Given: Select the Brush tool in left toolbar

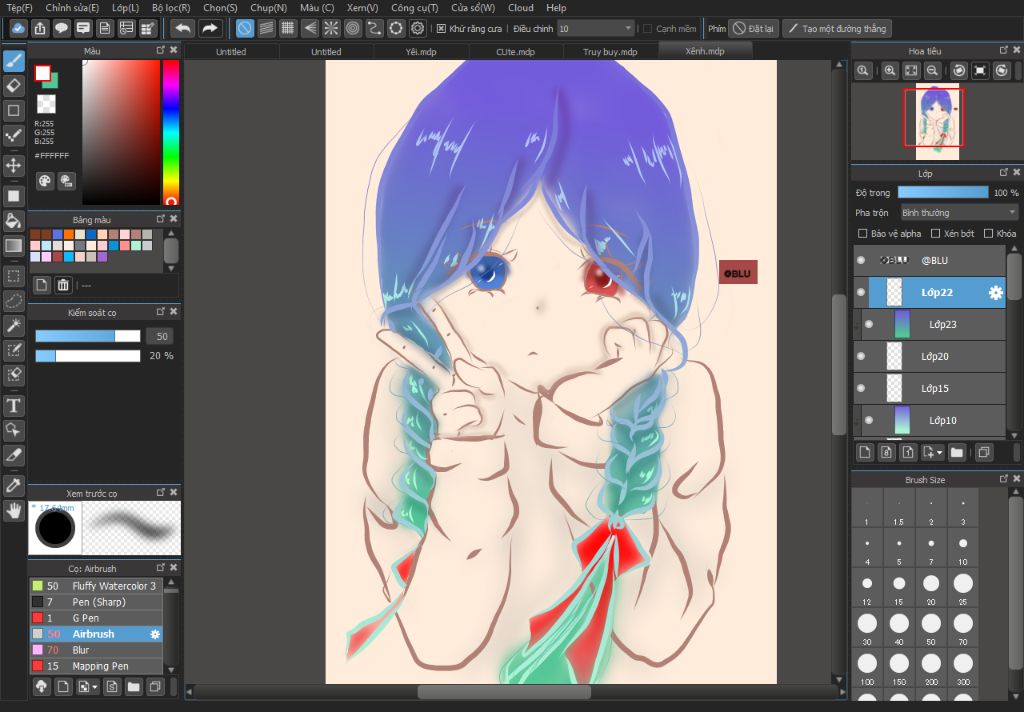Looking at the screenshot, I should pos(13,61).
